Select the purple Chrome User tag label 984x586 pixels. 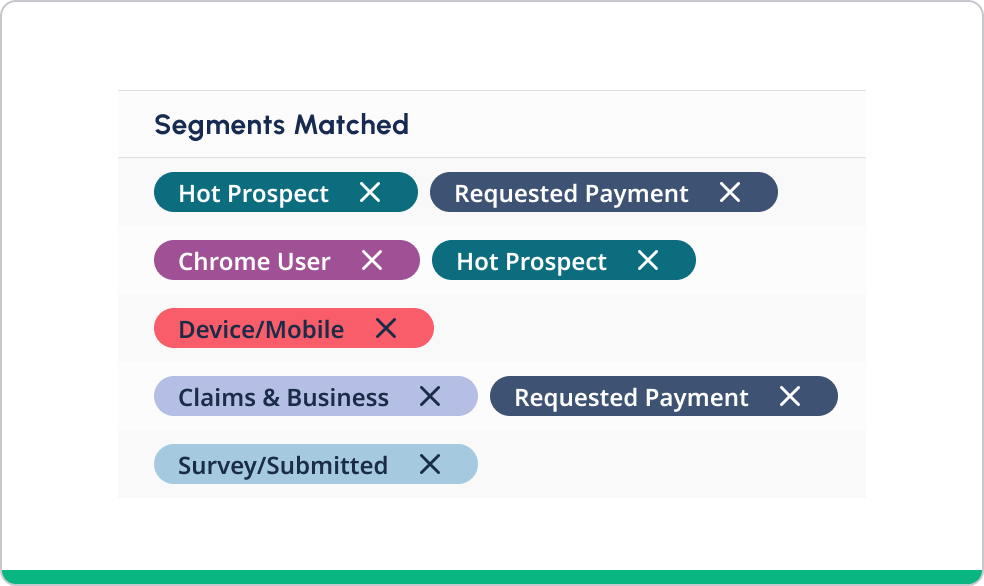(254, 261)
